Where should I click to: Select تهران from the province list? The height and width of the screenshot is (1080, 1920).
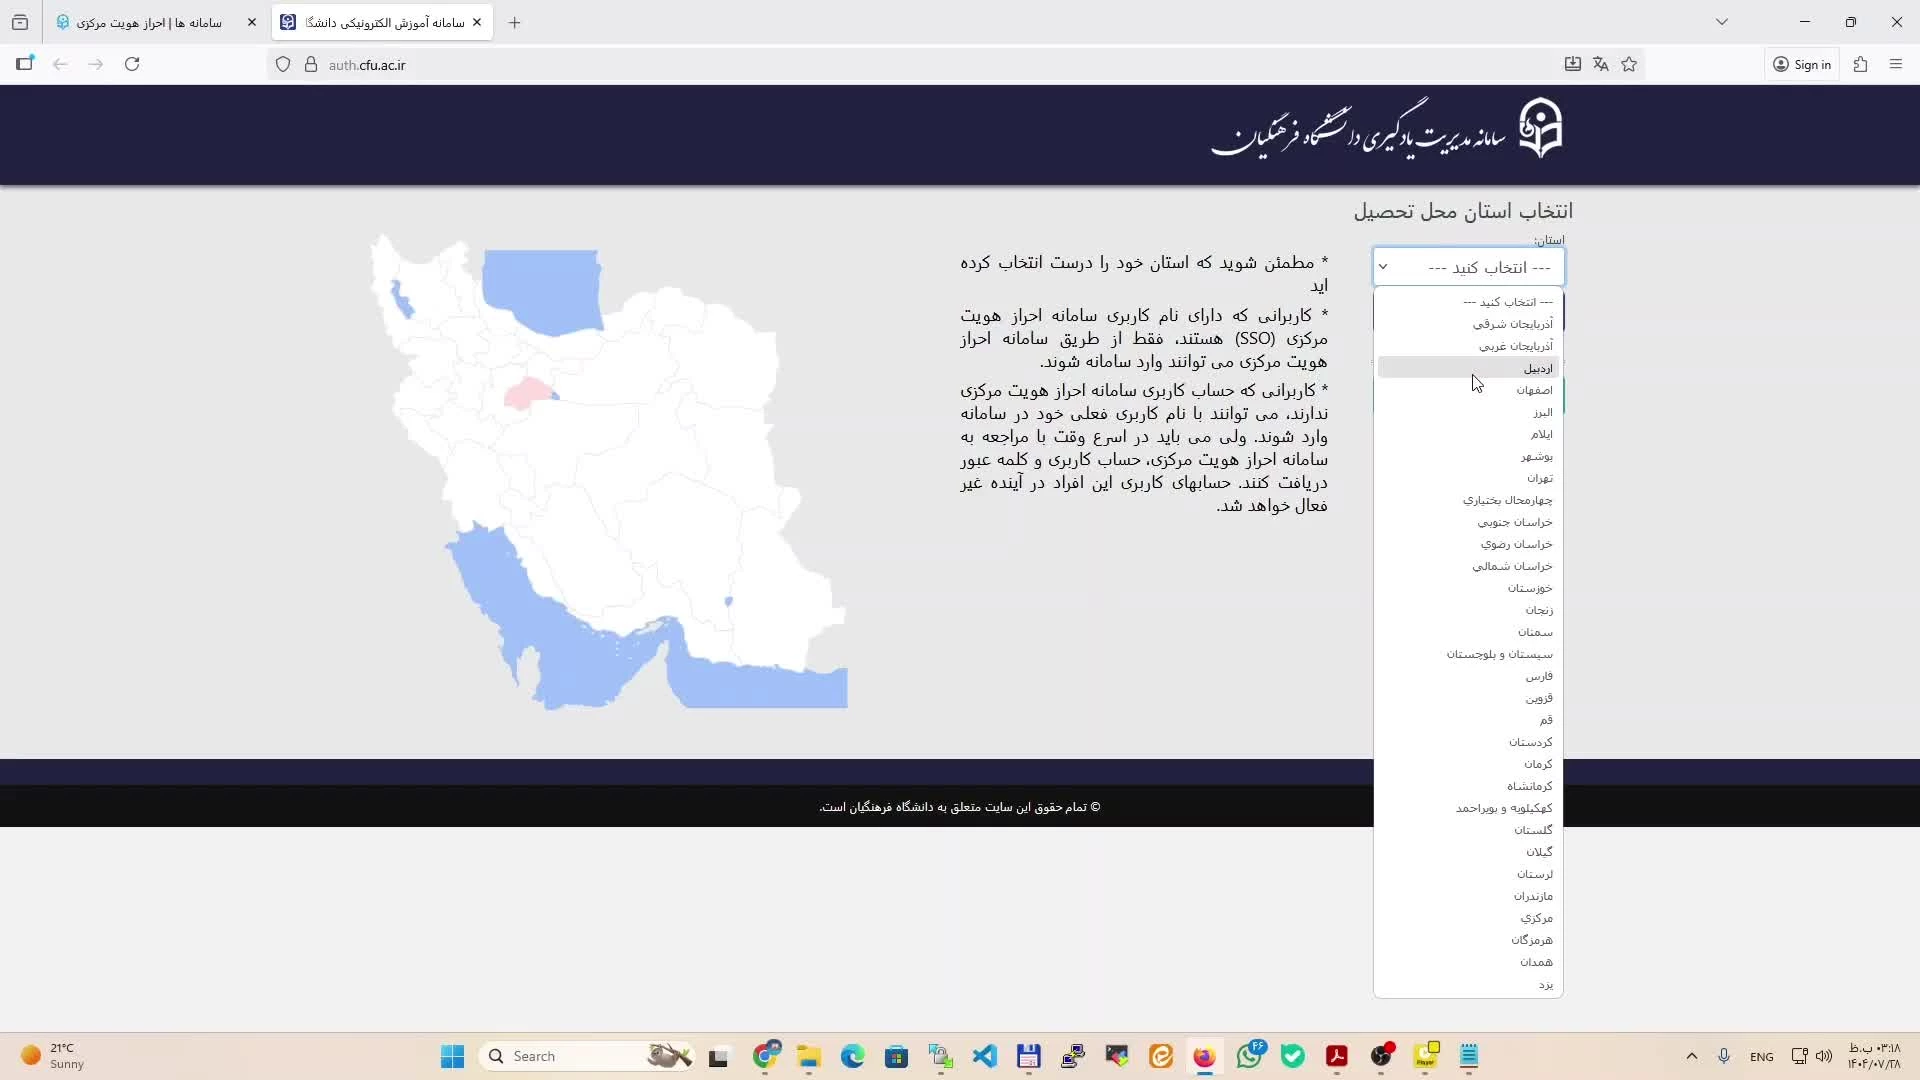click(1540, 478)
